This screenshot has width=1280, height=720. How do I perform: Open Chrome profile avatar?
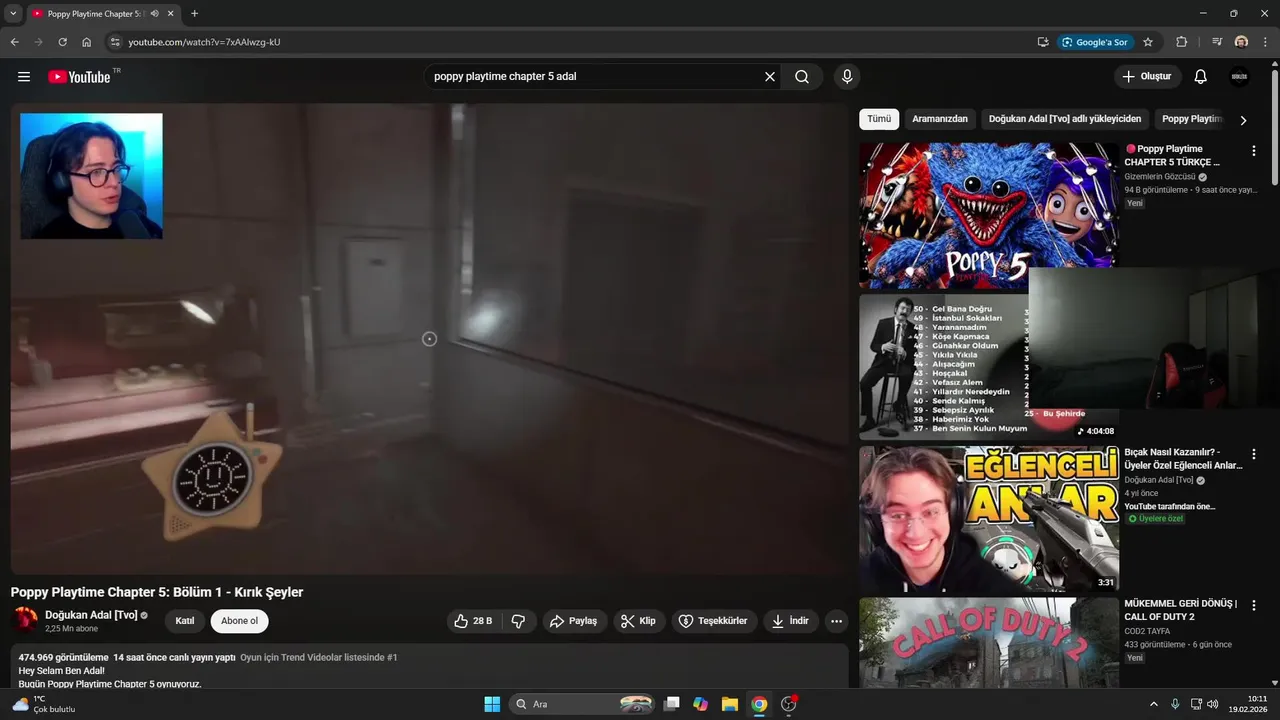(1241, 42)
